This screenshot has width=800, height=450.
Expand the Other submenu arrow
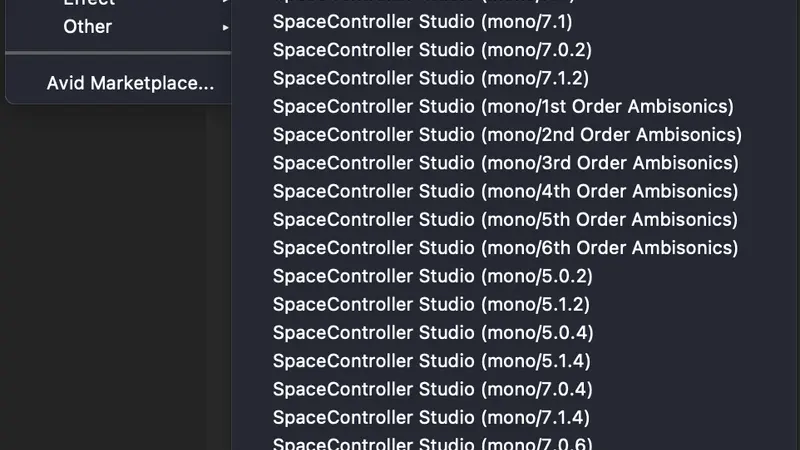[x=225, y=28]
